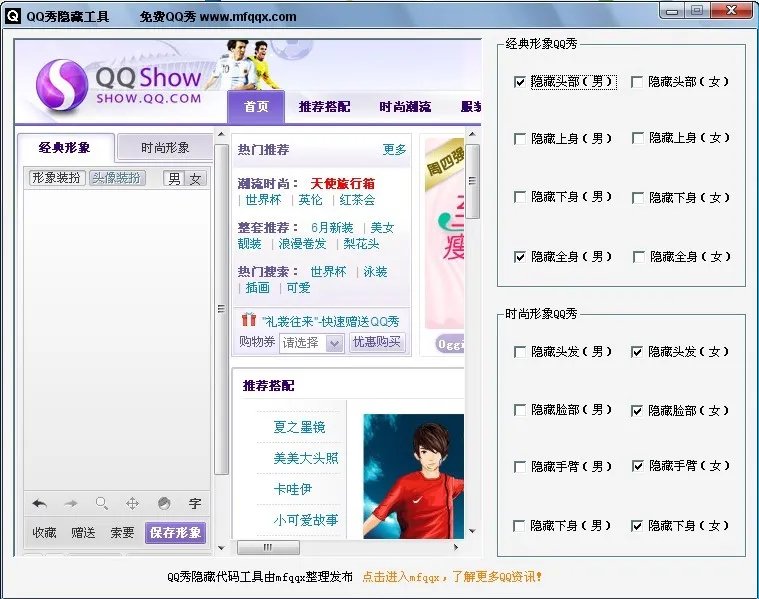Open the 英伦 link
759x599 pixels.
(310, 200)
